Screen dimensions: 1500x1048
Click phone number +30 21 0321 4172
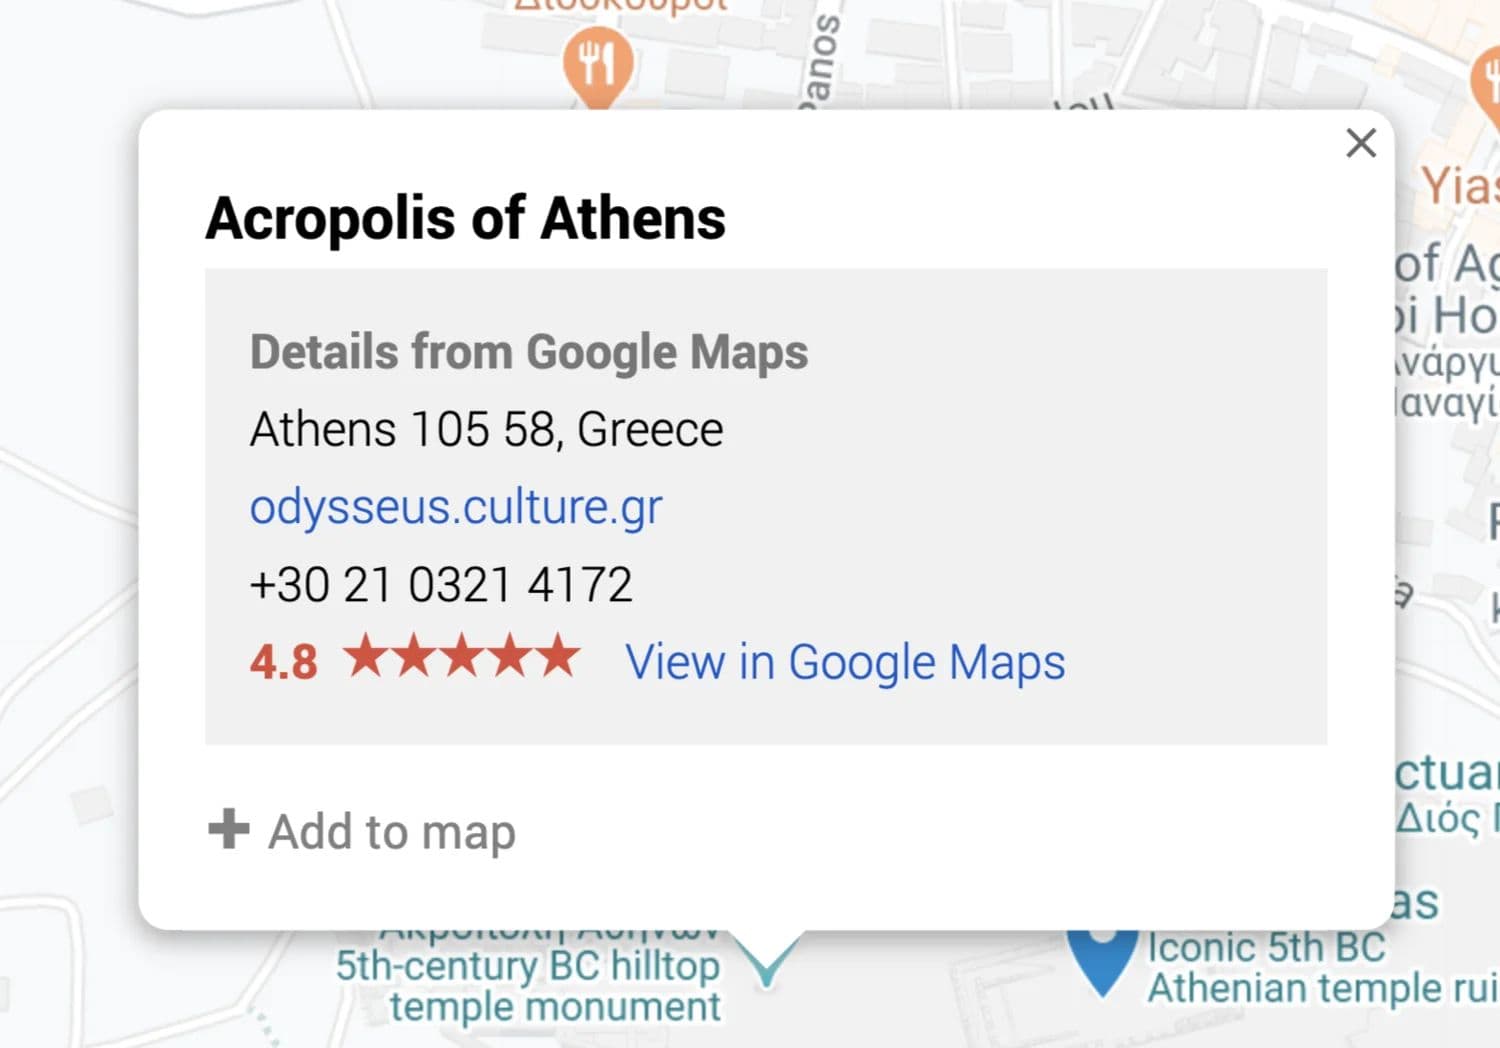441,585
